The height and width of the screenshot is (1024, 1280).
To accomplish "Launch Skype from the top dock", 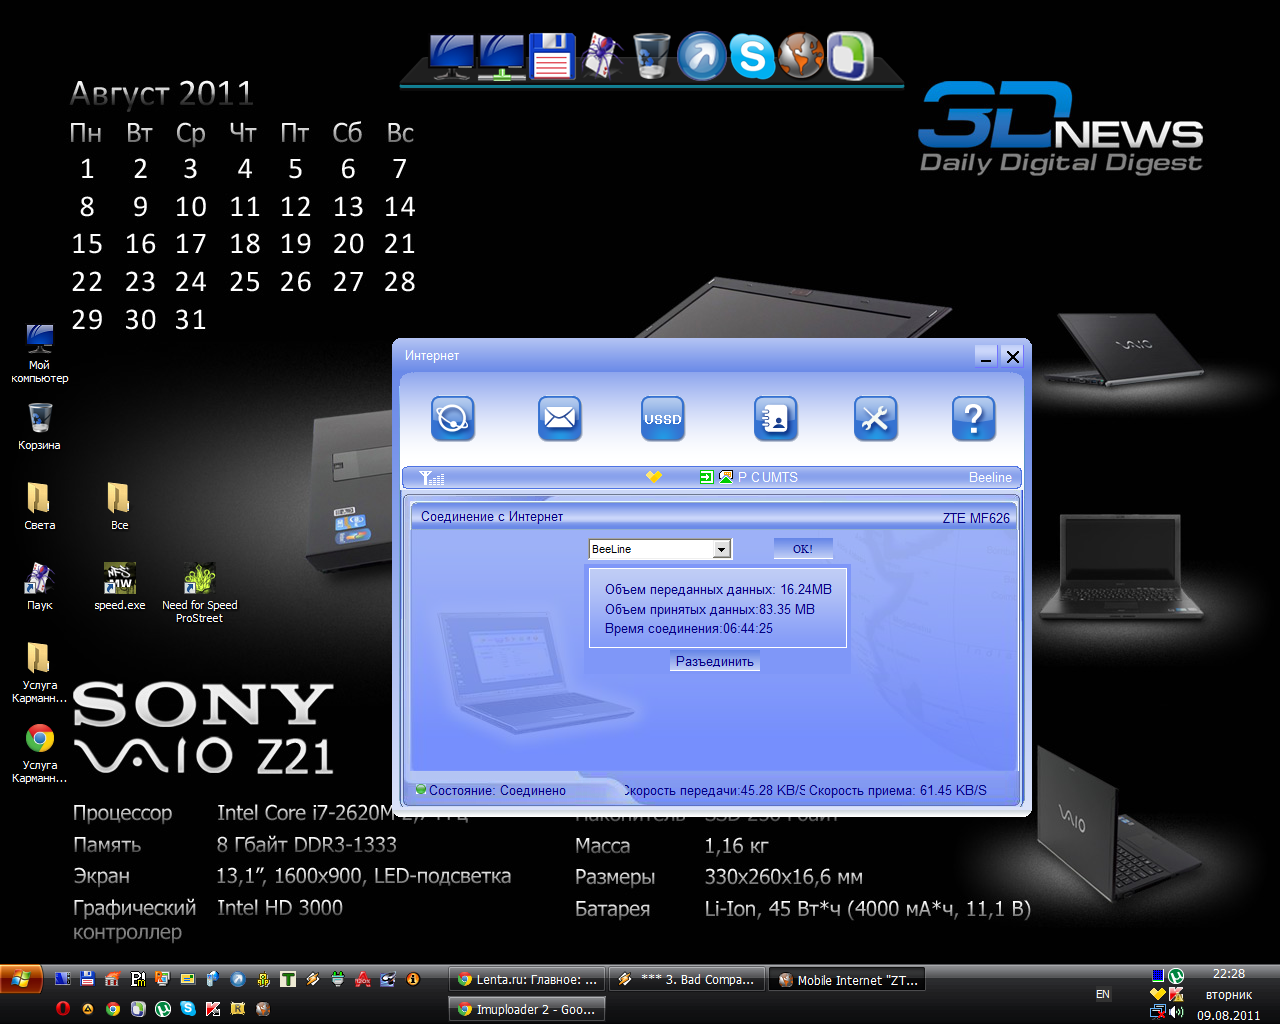I will [x=753, y=56].
